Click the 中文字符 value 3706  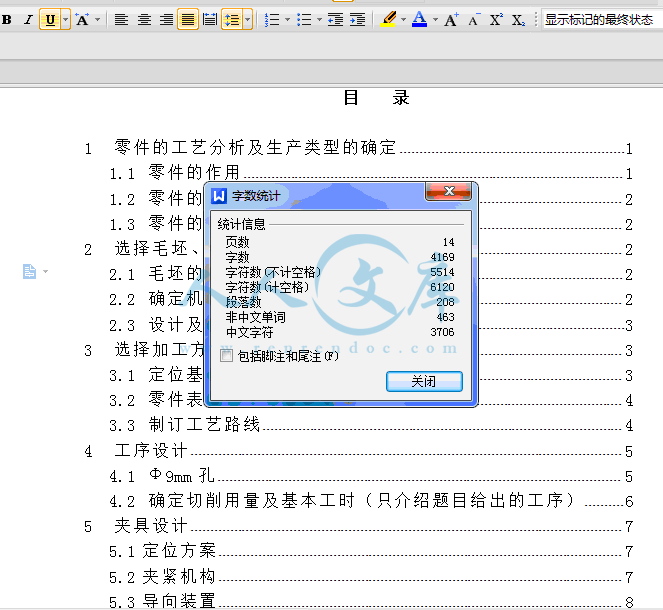click(x=442, y=332)
